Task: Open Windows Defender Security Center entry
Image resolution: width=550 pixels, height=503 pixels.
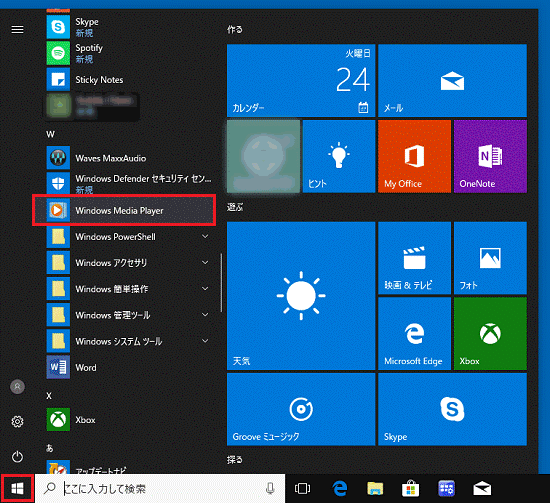Action: pyautogui.click(x=128, y=184)
